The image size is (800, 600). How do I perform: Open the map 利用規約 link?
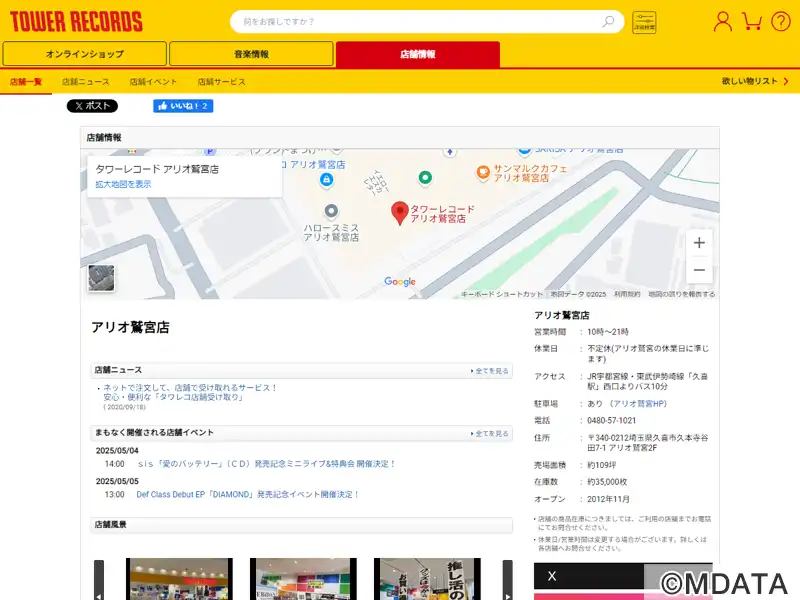coord(627,294)
